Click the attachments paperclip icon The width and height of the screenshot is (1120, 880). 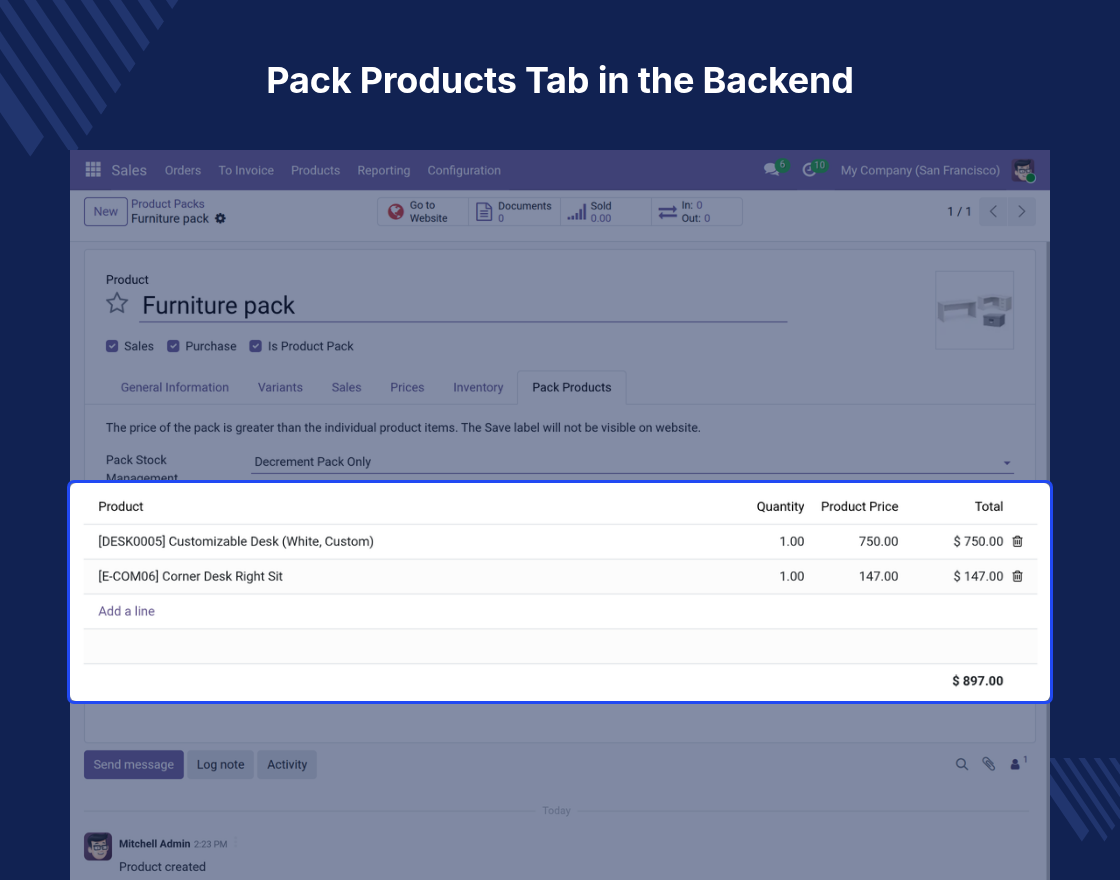[x=989, y=764]
